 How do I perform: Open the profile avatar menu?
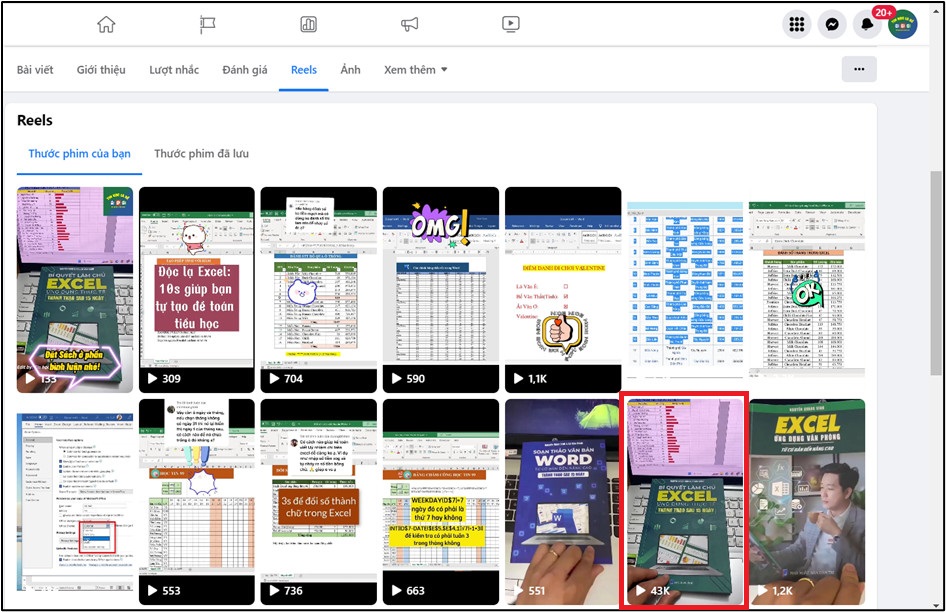tap(903, 25)
